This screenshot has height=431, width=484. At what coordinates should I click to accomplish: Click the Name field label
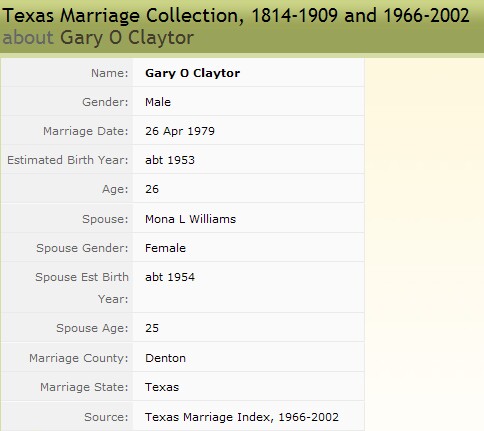tap(110, 73)
